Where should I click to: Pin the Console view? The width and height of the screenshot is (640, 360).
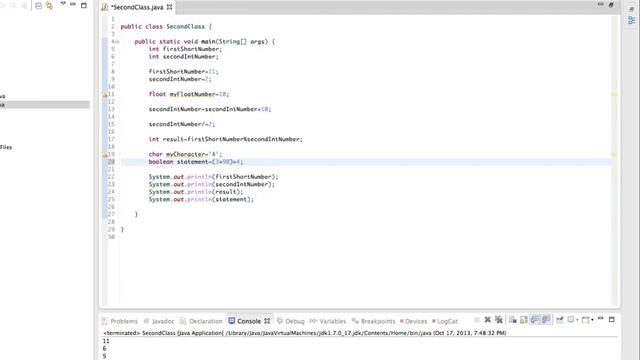pyautogui.click(x=560, y=320)
